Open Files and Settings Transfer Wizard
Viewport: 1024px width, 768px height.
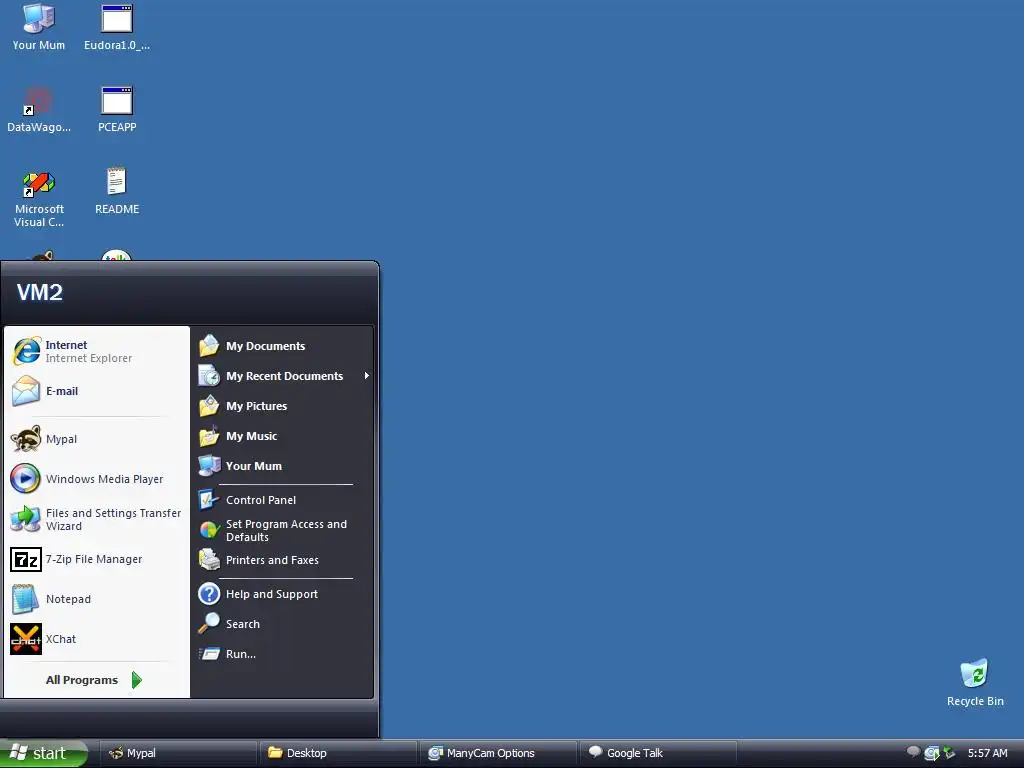(97, 519)
